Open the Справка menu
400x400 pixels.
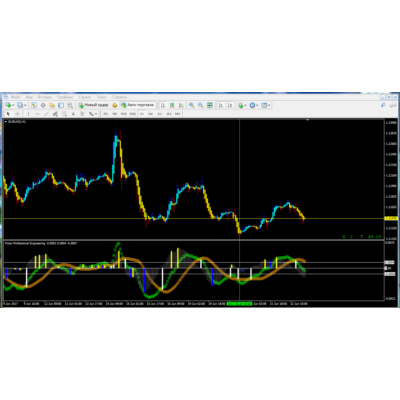pos(120,97)
